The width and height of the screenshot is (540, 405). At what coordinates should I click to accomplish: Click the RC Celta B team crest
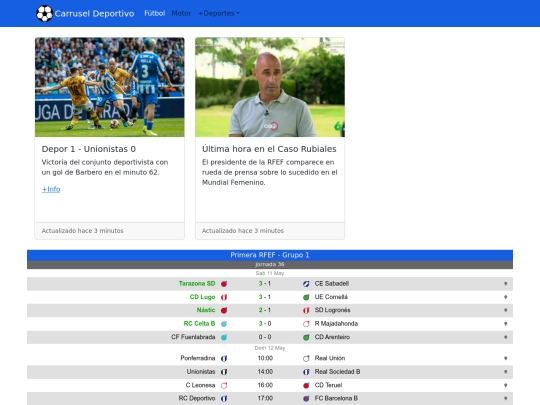(x=224, y=324)
